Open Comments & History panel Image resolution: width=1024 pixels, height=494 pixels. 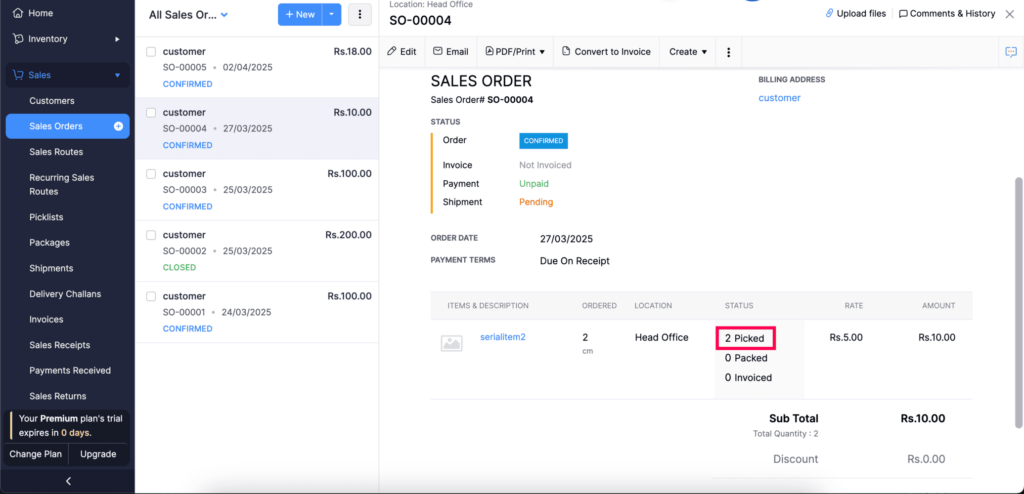(x=947, y=13)
